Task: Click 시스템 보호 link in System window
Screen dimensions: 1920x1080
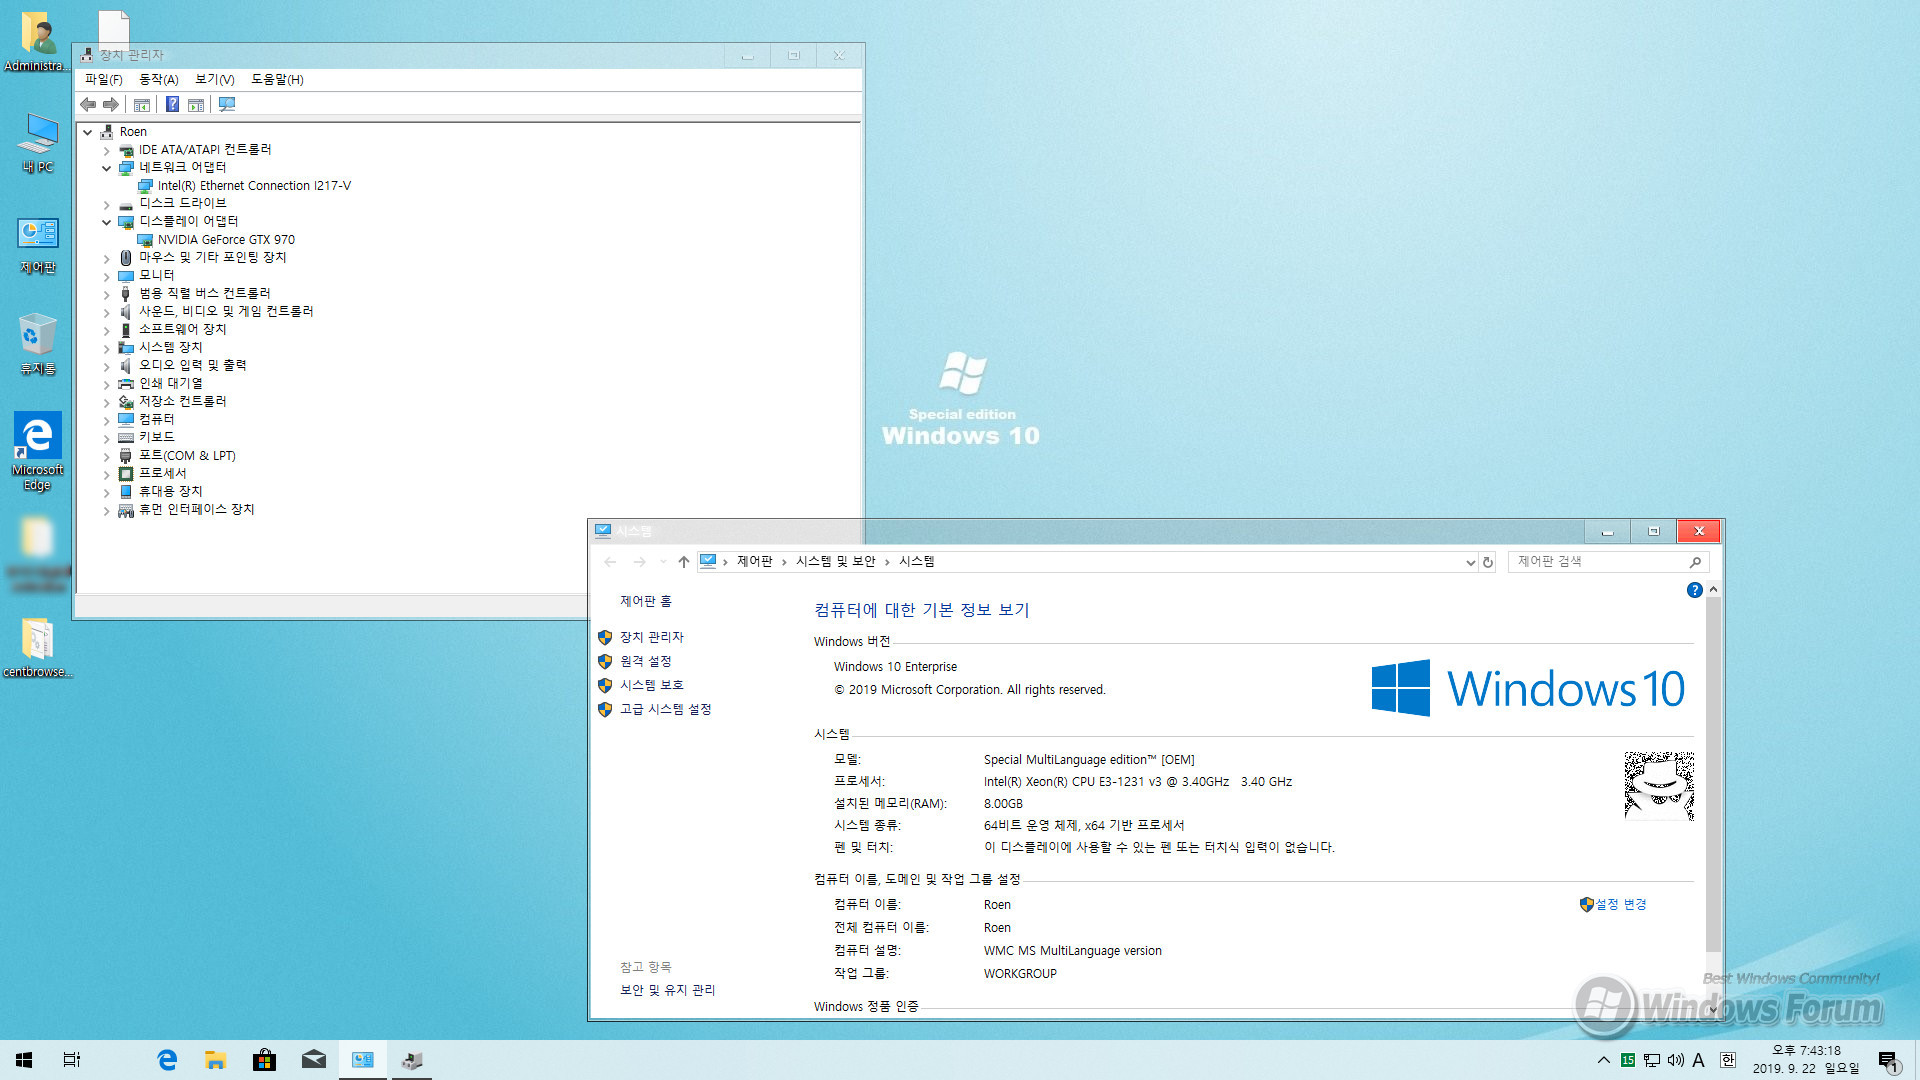Action: pos(652,685)
